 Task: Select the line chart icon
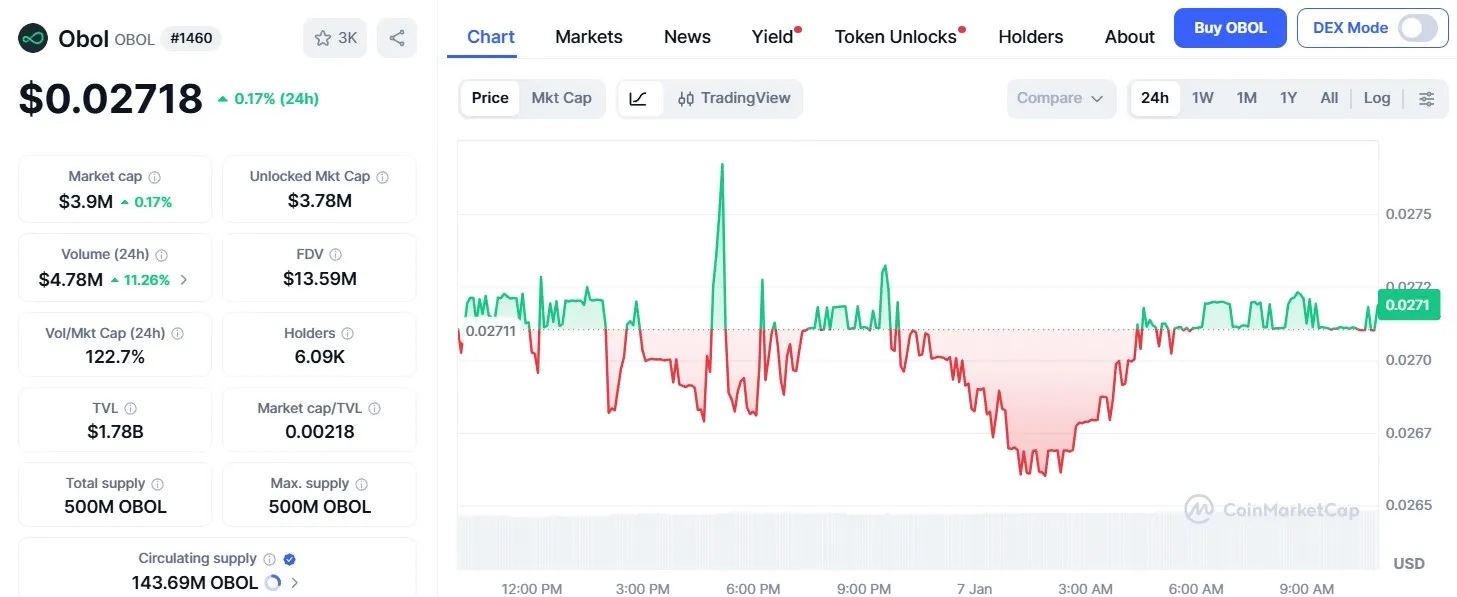[639, 98]
